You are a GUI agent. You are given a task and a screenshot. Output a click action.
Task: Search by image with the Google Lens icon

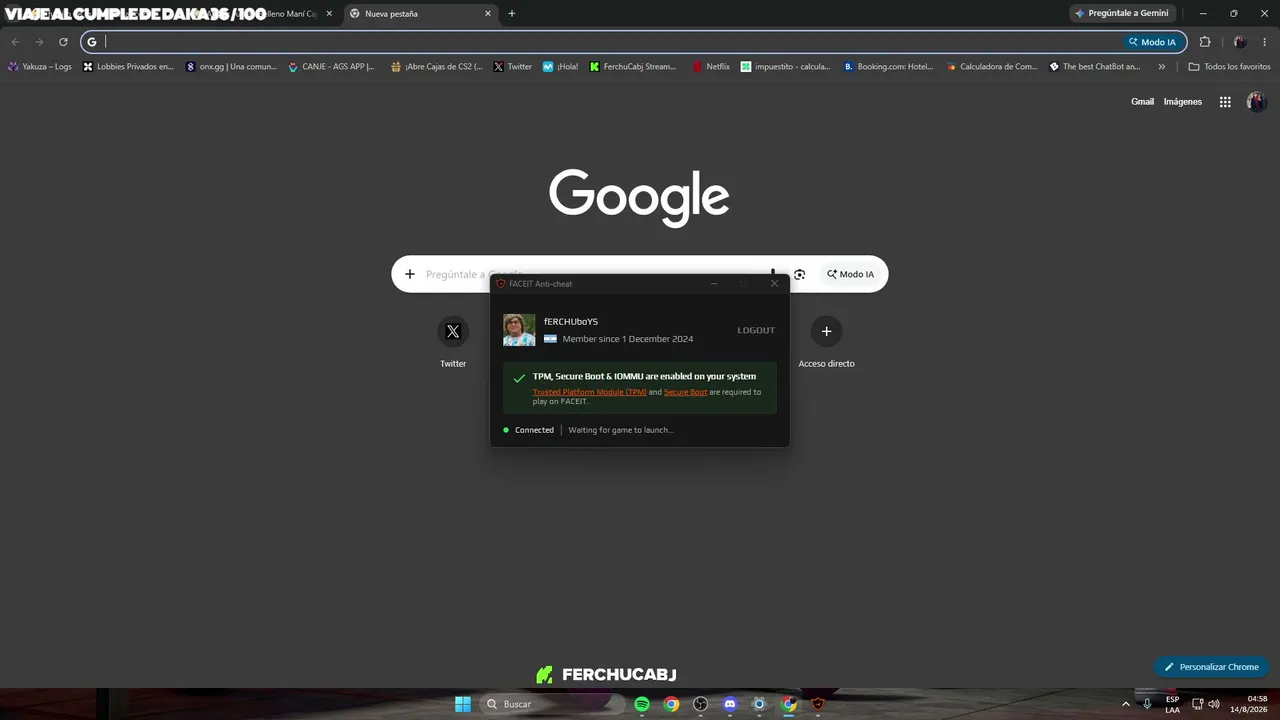(x=799, y=274)
